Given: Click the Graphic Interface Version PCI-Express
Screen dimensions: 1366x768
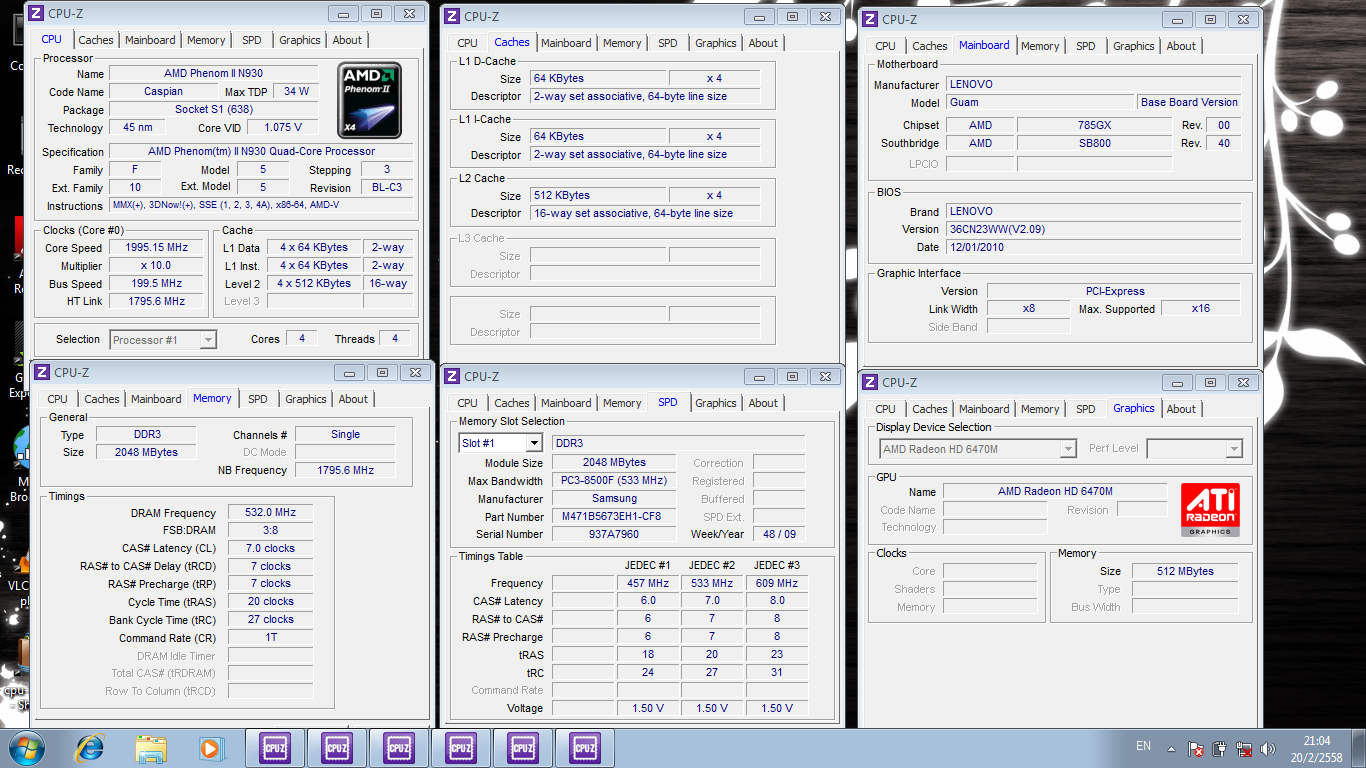Looking at the screenshot, I should point(1115,291).
